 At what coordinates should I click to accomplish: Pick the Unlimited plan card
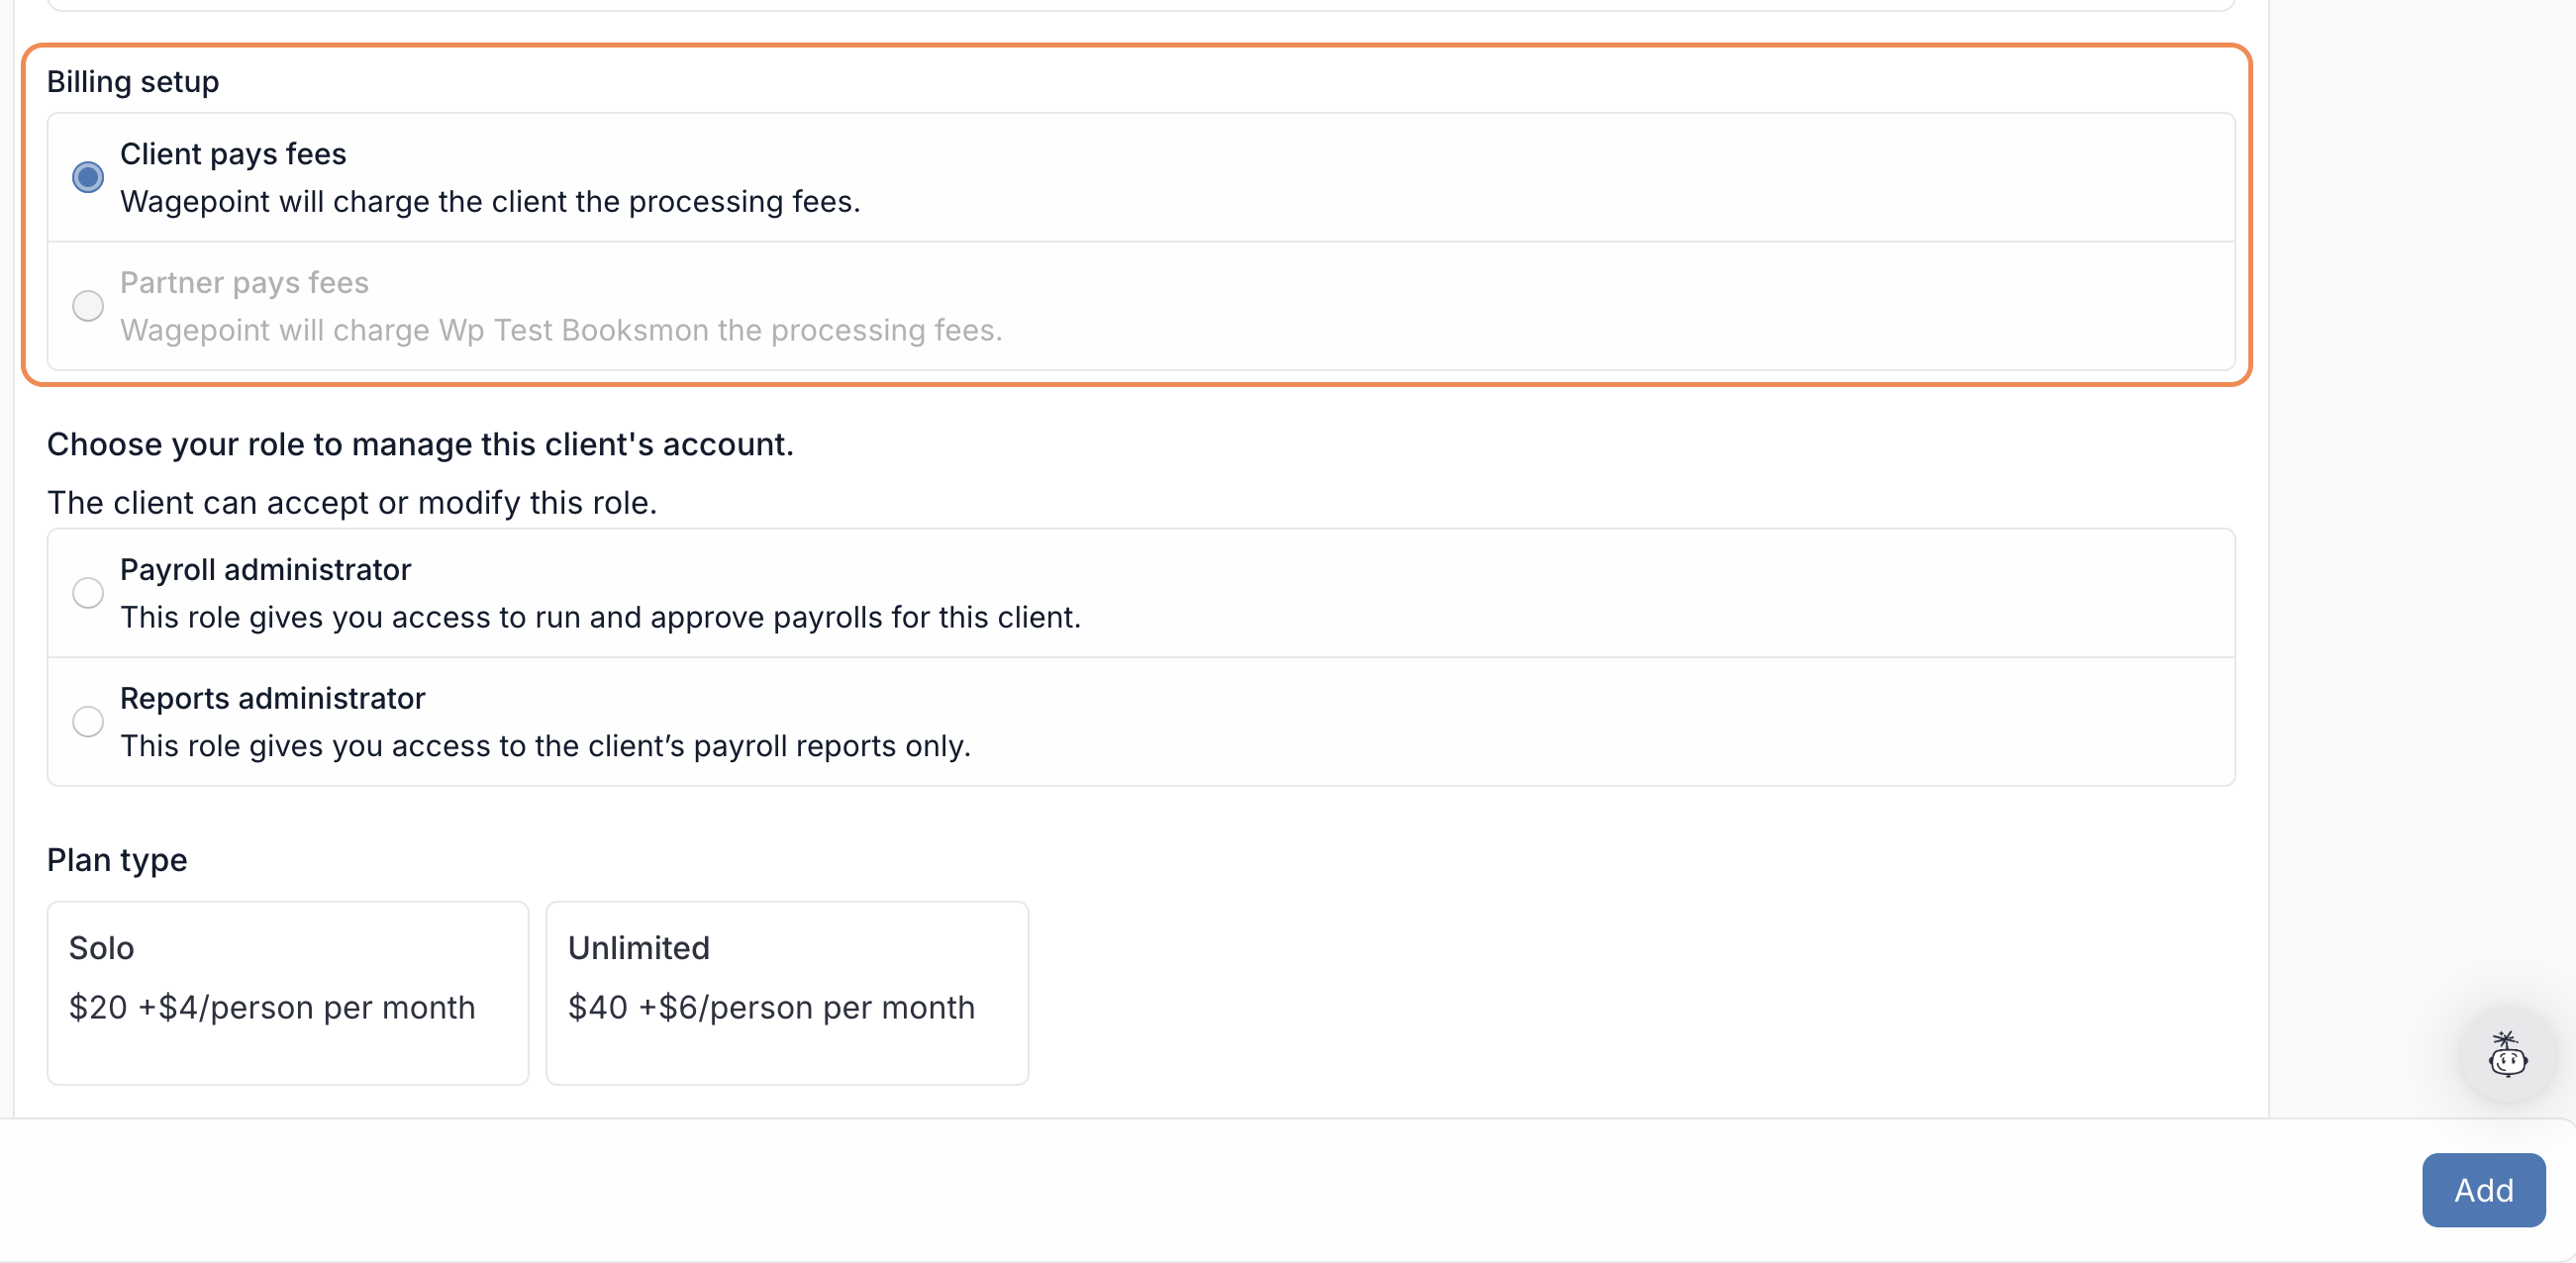point(787,993)
